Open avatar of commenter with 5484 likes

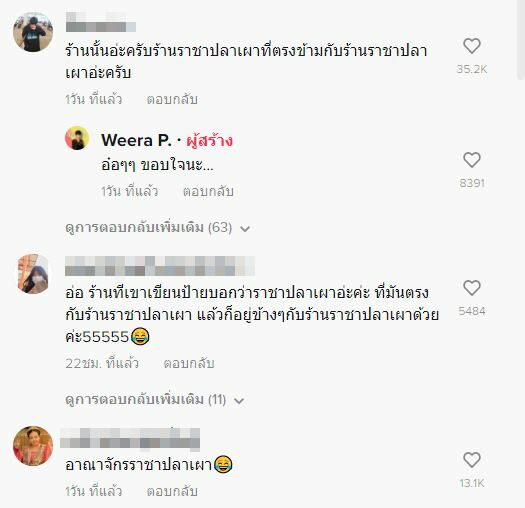coord(33,274)
